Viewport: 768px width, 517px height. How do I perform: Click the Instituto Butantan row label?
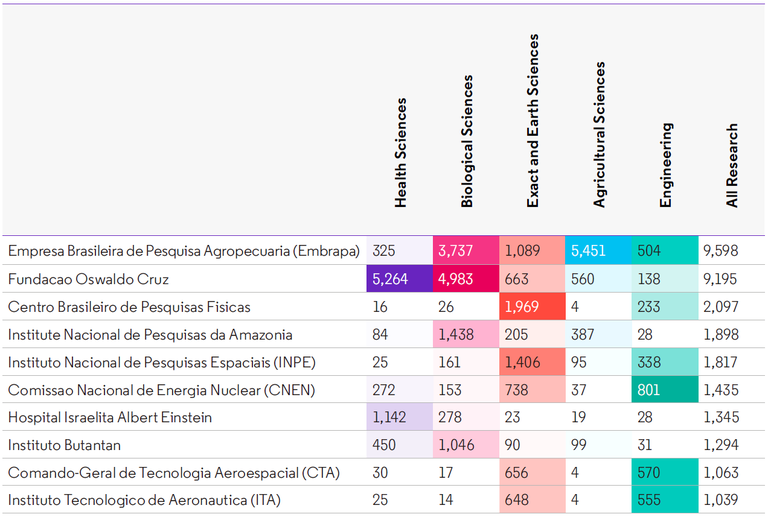click(x=64, y=444)
